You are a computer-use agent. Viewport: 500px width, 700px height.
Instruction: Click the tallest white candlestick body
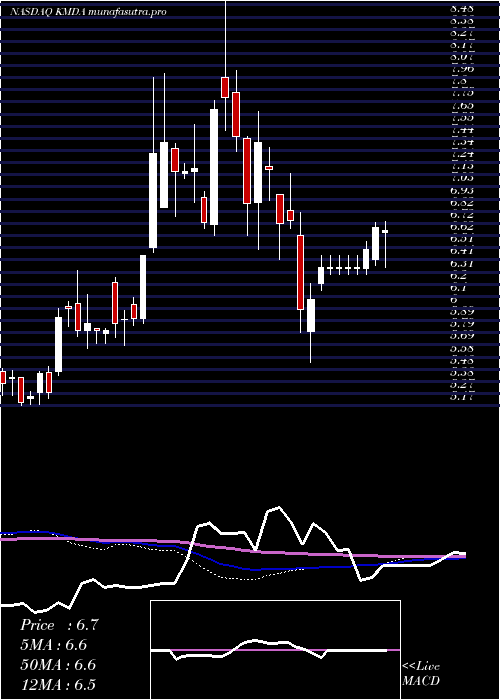[214, 167]
